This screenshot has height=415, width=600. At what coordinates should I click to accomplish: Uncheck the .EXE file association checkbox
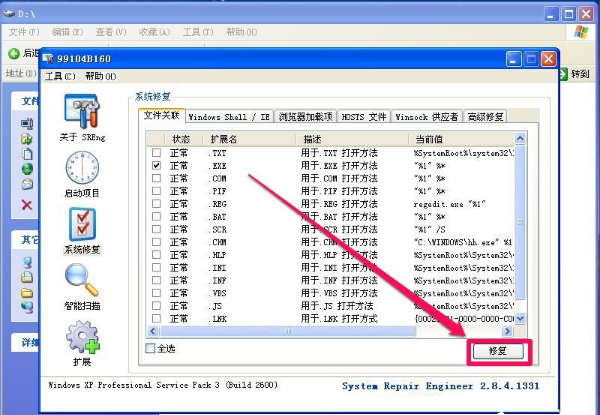pyautogui.click(x=156, y=165)
